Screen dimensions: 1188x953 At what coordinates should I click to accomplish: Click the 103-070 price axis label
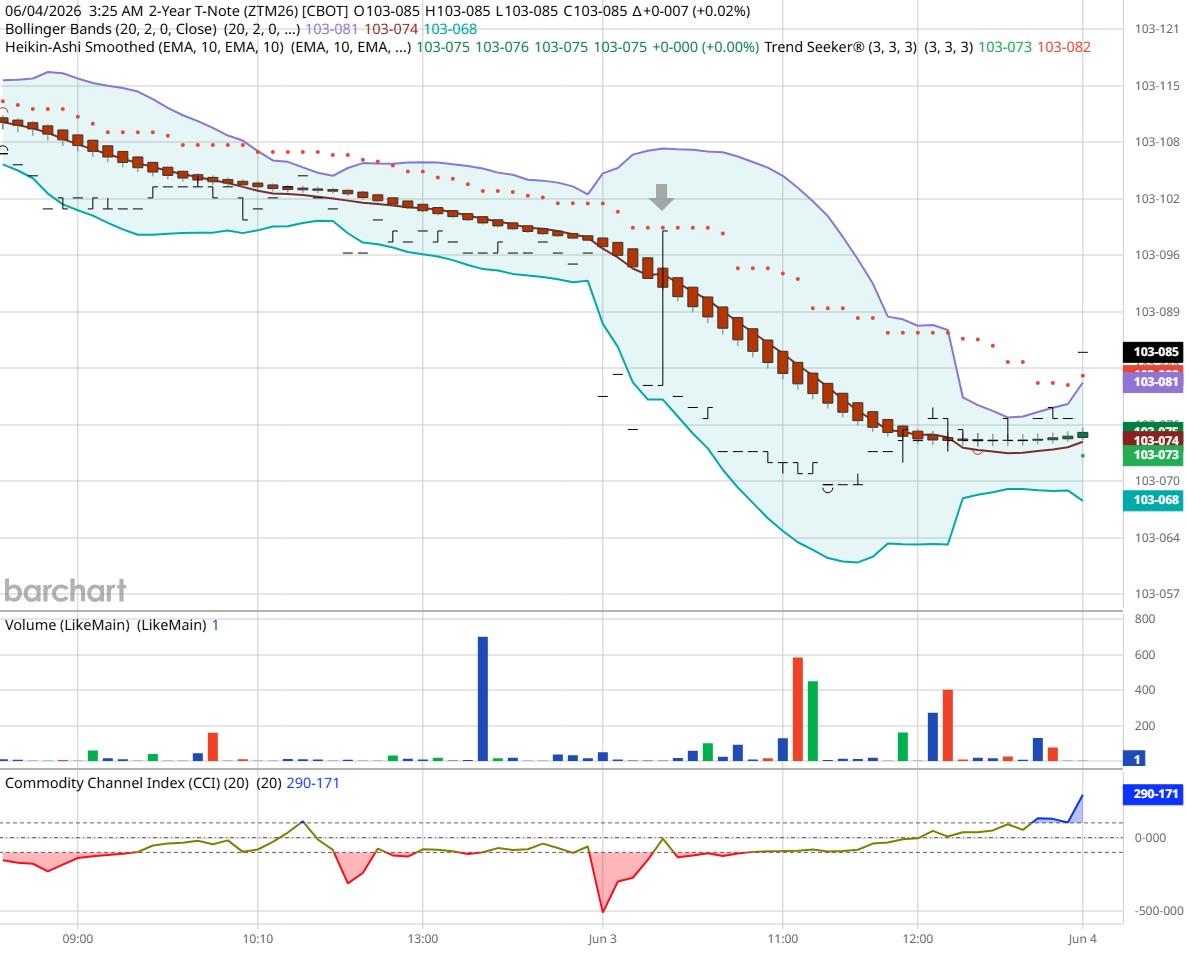1156,480
